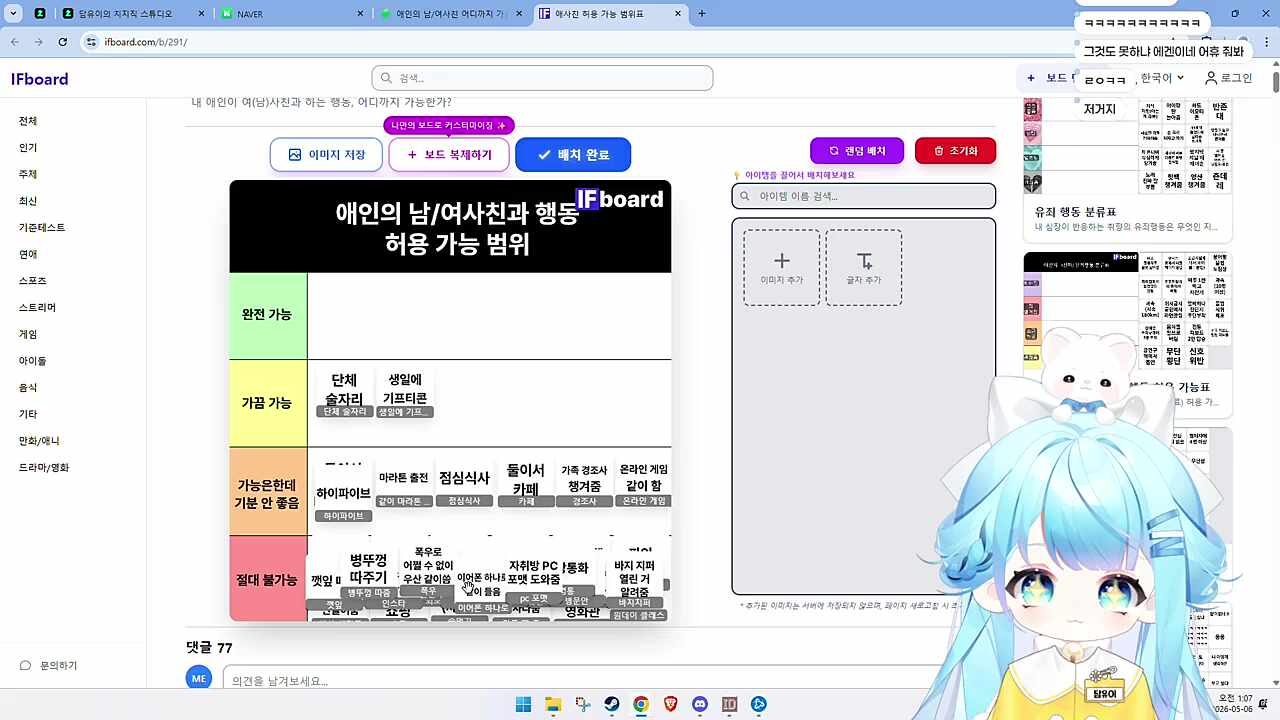This screenshot has height=720, width=1280.
Task: View site information icon in address bar
Action: point(92,42)
